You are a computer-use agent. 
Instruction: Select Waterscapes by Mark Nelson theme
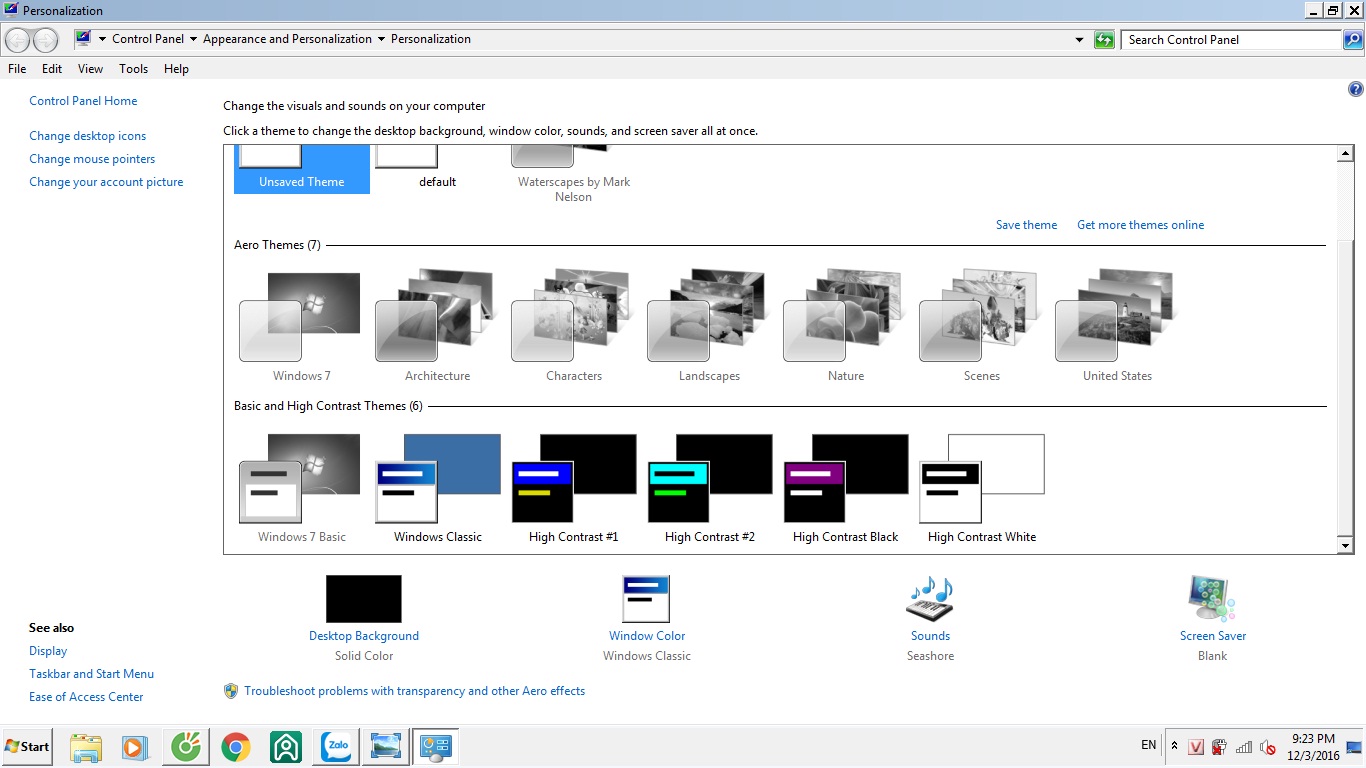point(574,175)
